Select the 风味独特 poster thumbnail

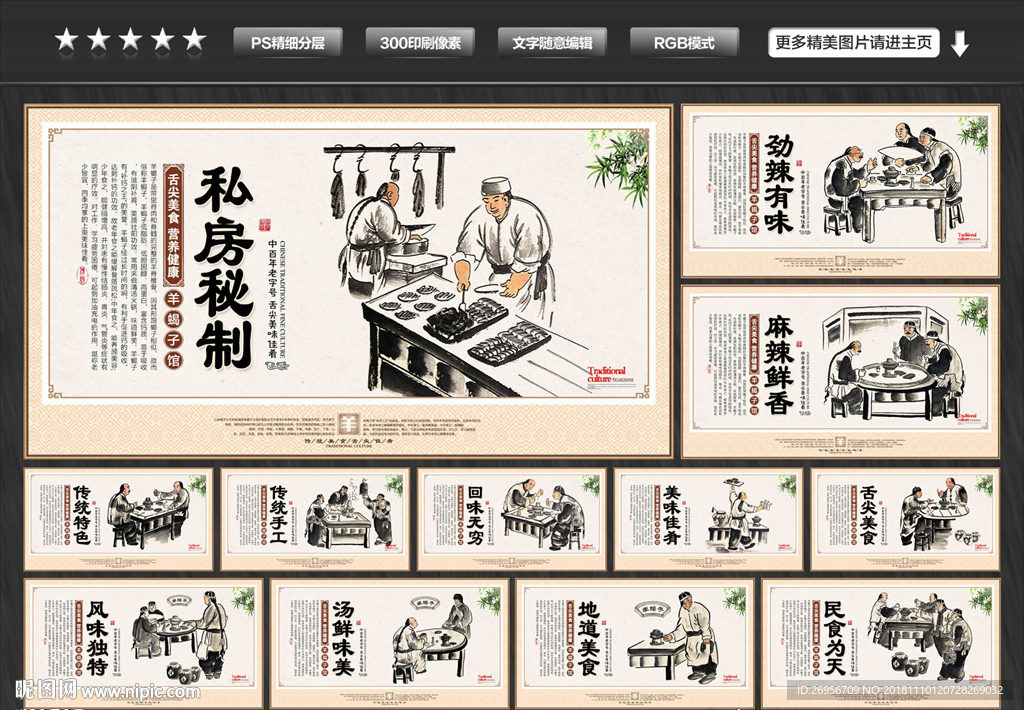point(144,643)
